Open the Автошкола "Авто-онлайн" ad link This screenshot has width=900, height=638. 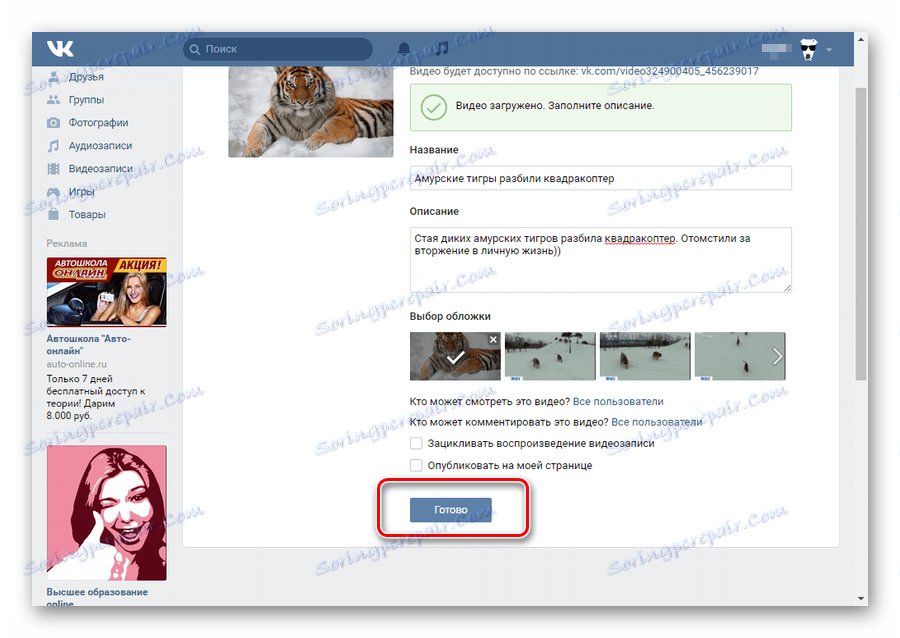(x=88, y=345)
